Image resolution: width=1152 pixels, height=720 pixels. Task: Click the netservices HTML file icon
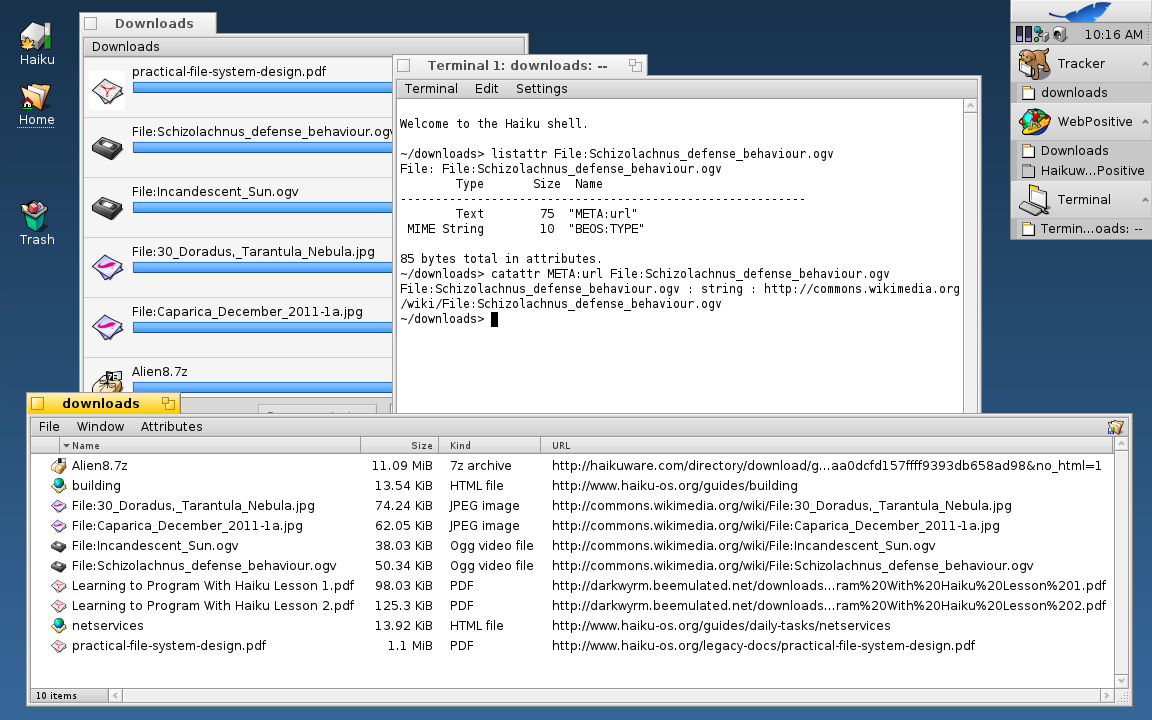point(59,626)
